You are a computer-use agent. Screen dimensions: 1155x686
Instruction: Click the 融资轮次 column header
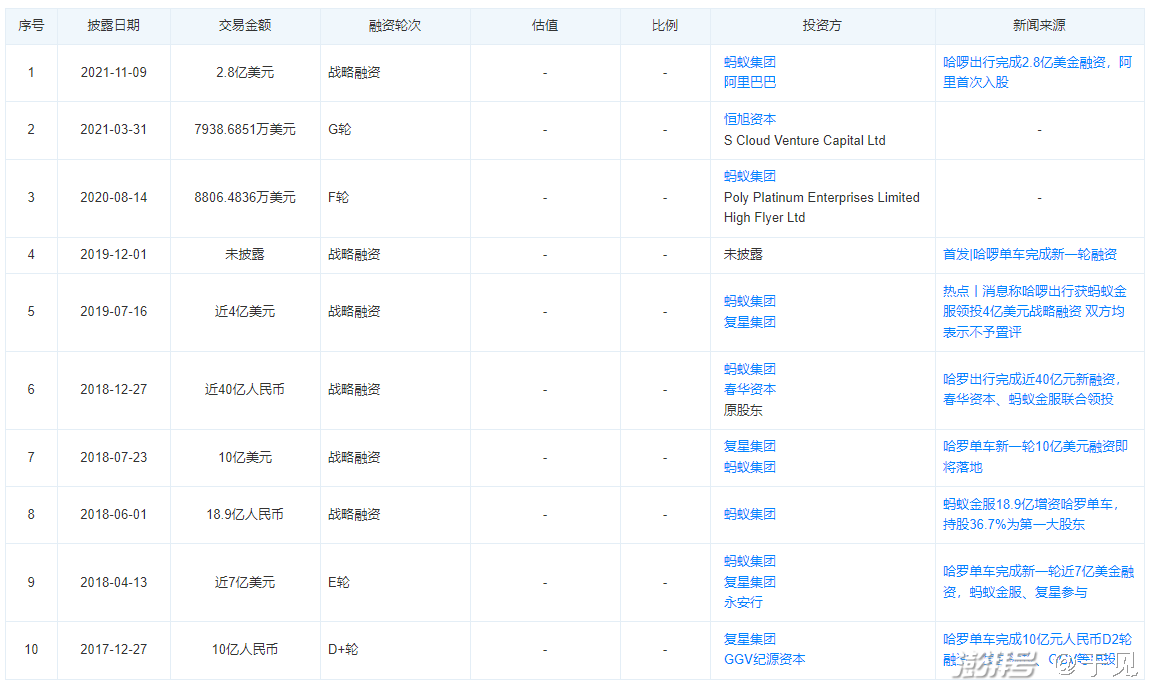pos(394,26)
